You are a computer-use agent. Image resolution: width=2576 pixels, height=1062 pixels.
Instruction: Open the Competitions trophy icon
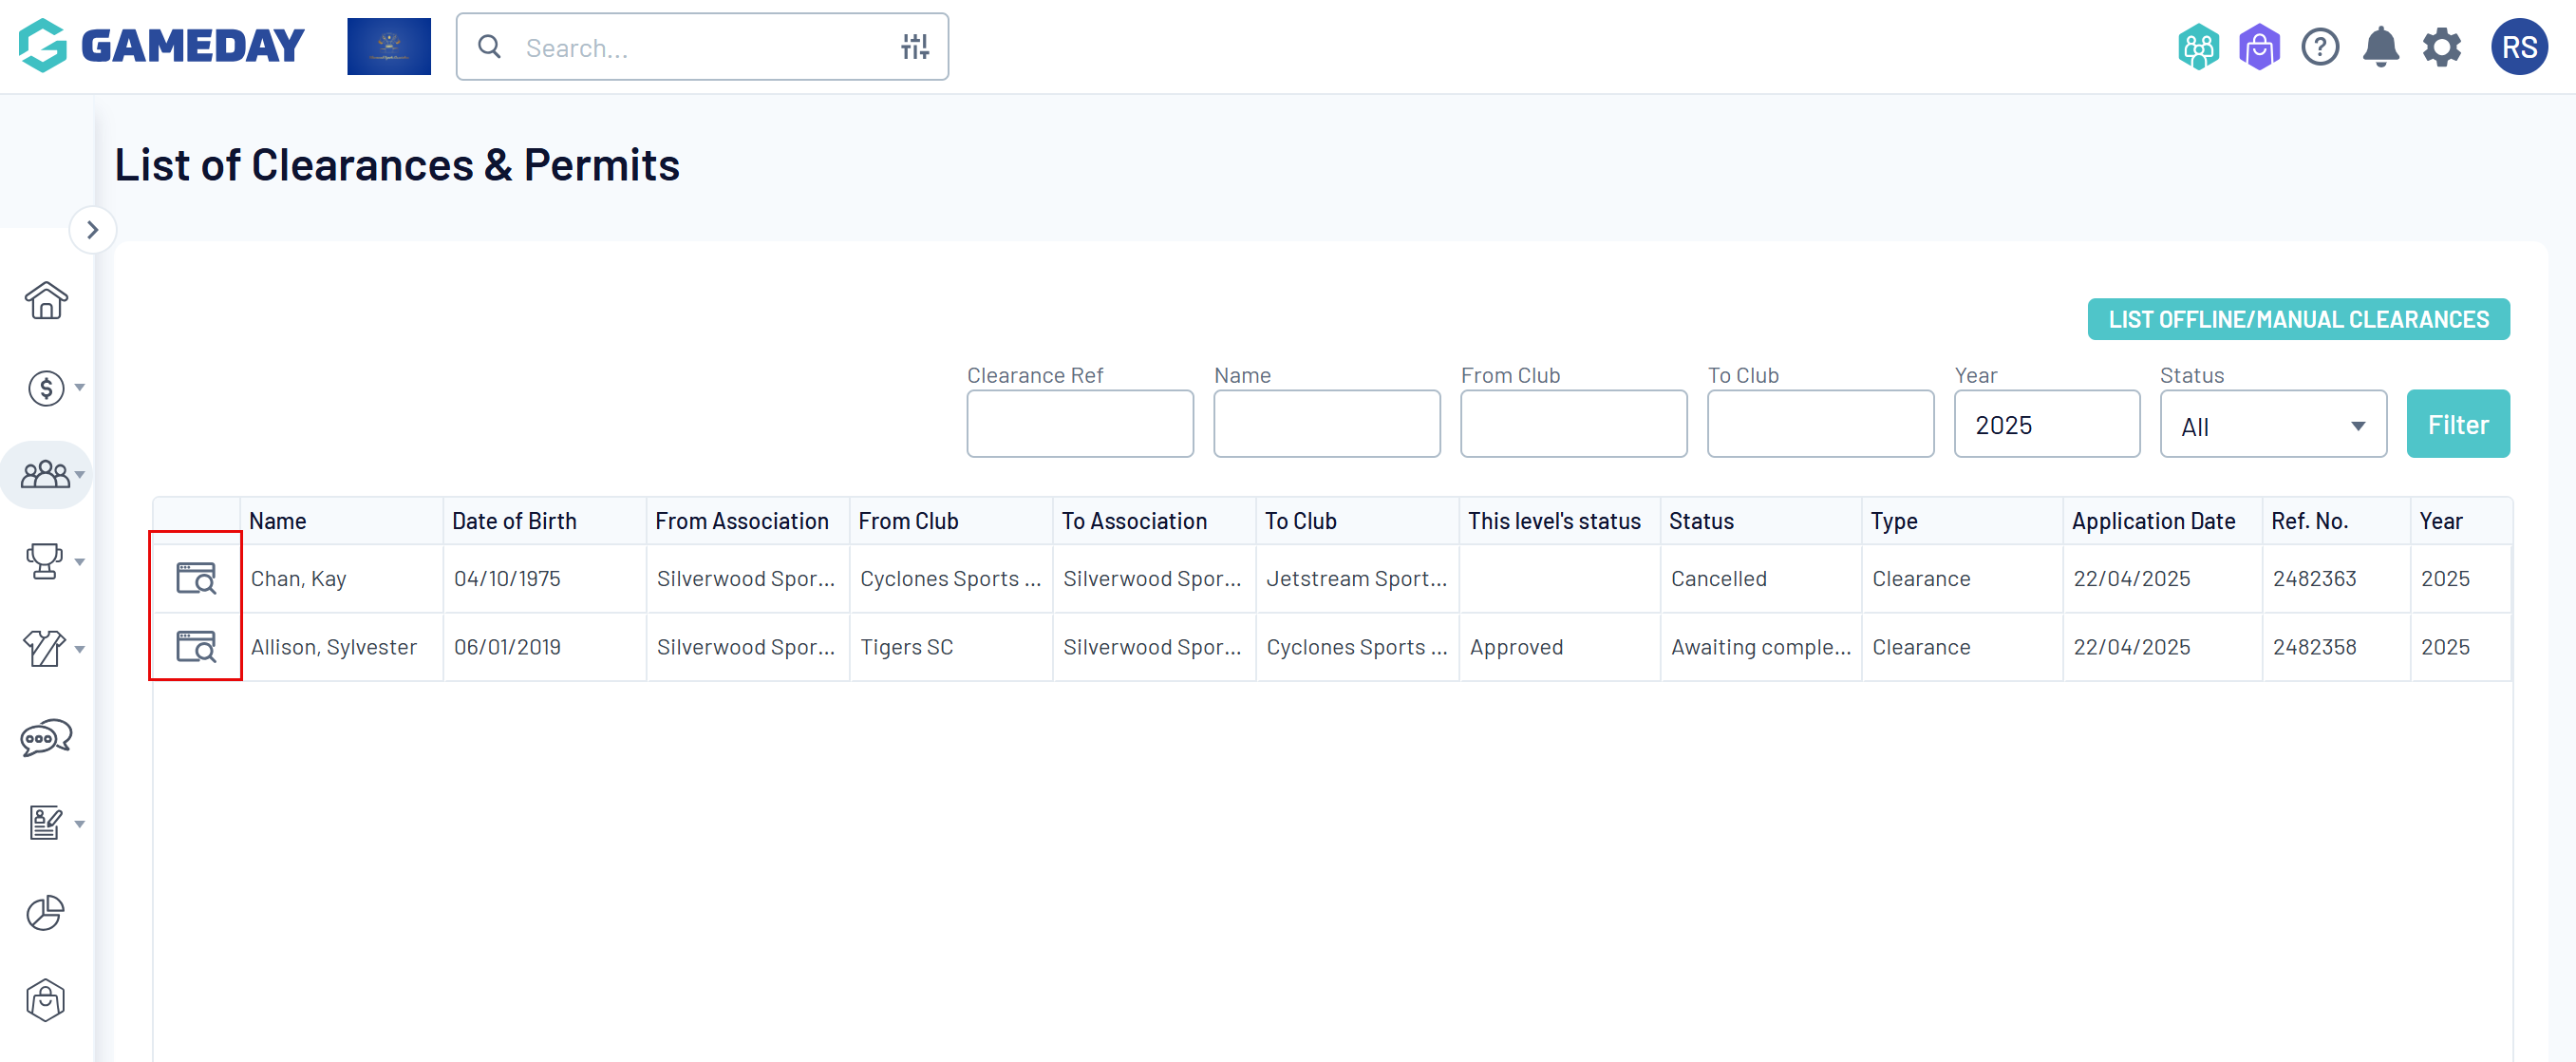pos(44,561)
